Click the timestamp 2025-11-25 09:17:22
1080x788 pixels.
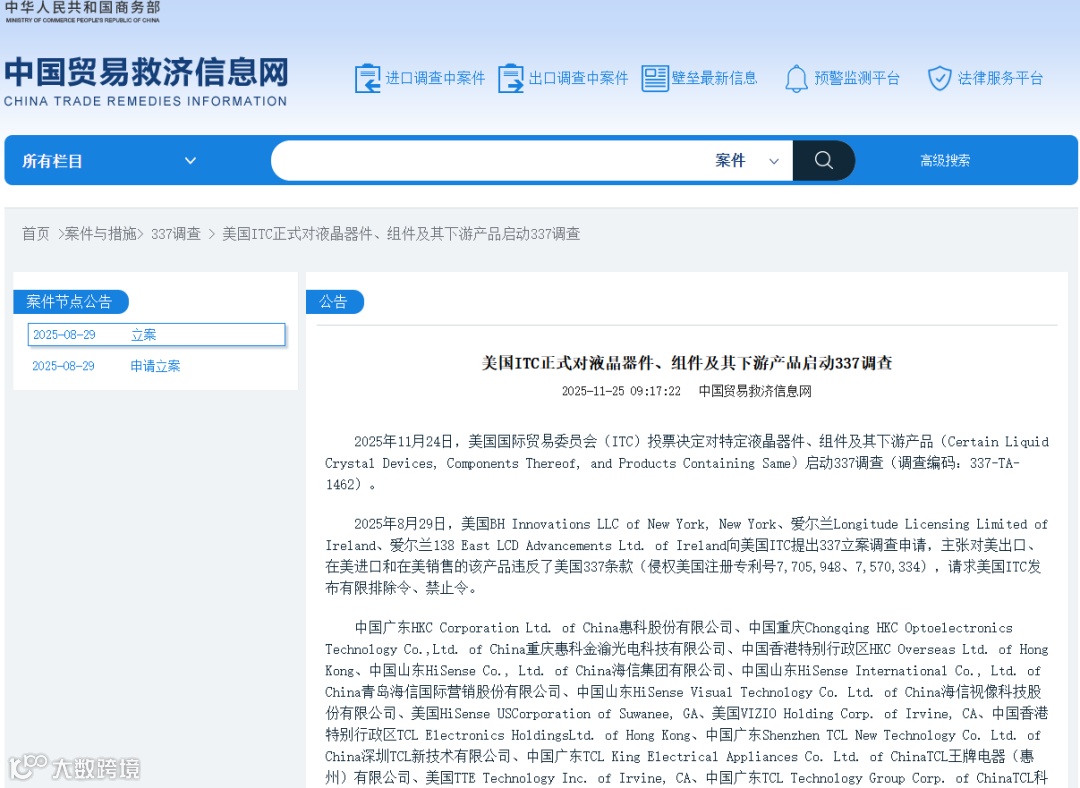621,391
